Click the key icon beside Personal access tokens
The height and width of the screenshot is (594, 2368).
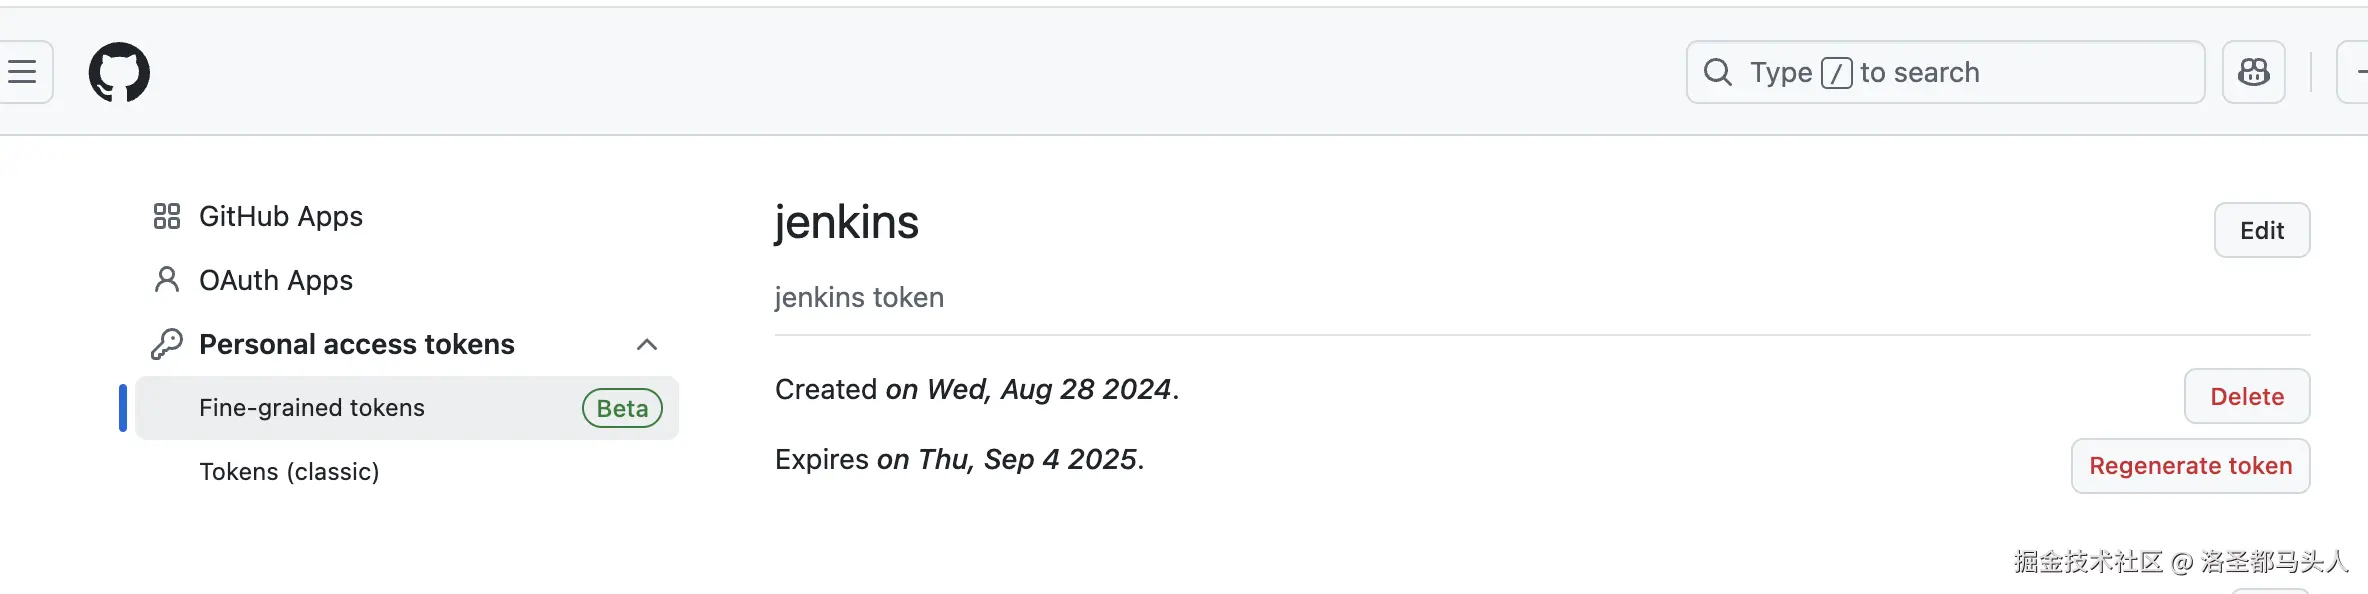click(x=166, y=344)
